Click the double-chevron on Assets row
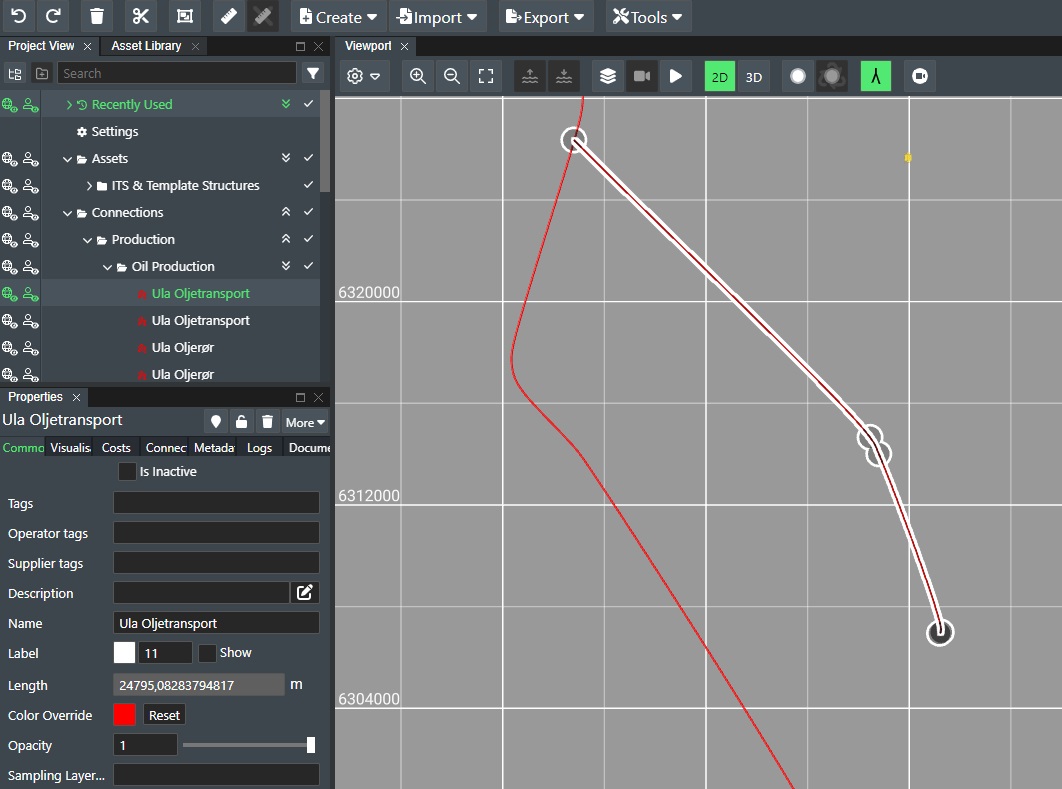This screenshot has width=1062, height=789. [286, 158]
